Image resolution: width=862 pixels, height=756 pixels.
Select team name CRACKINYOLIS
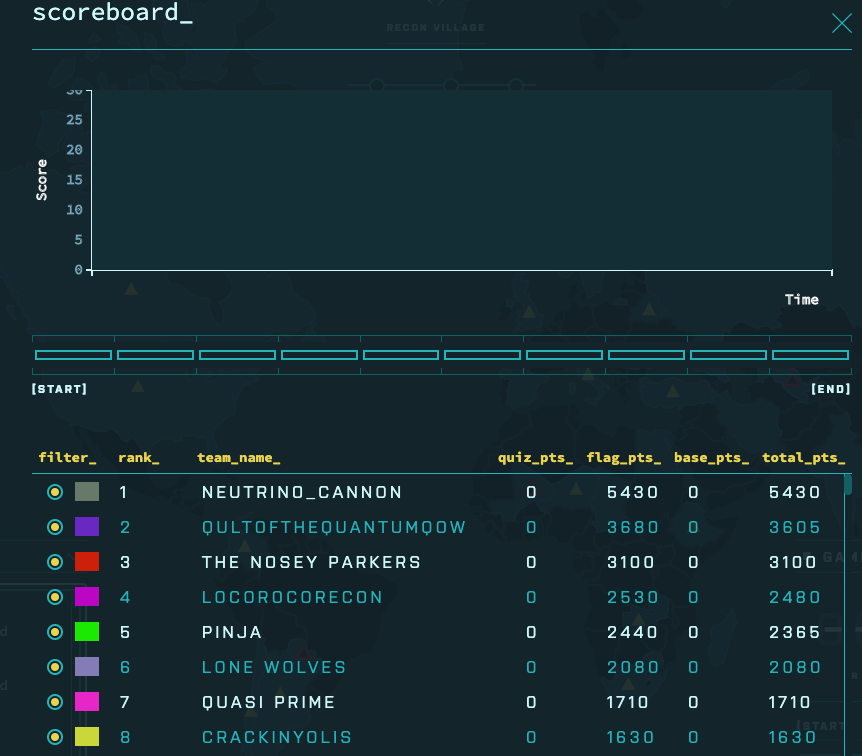(x=277, y=737)
